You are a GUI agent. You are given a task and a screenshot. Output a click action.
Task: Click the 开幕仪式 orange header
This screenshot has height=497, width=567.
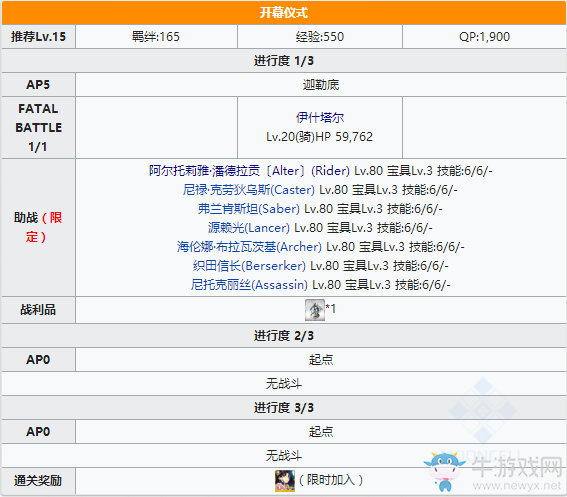[284, 13]
